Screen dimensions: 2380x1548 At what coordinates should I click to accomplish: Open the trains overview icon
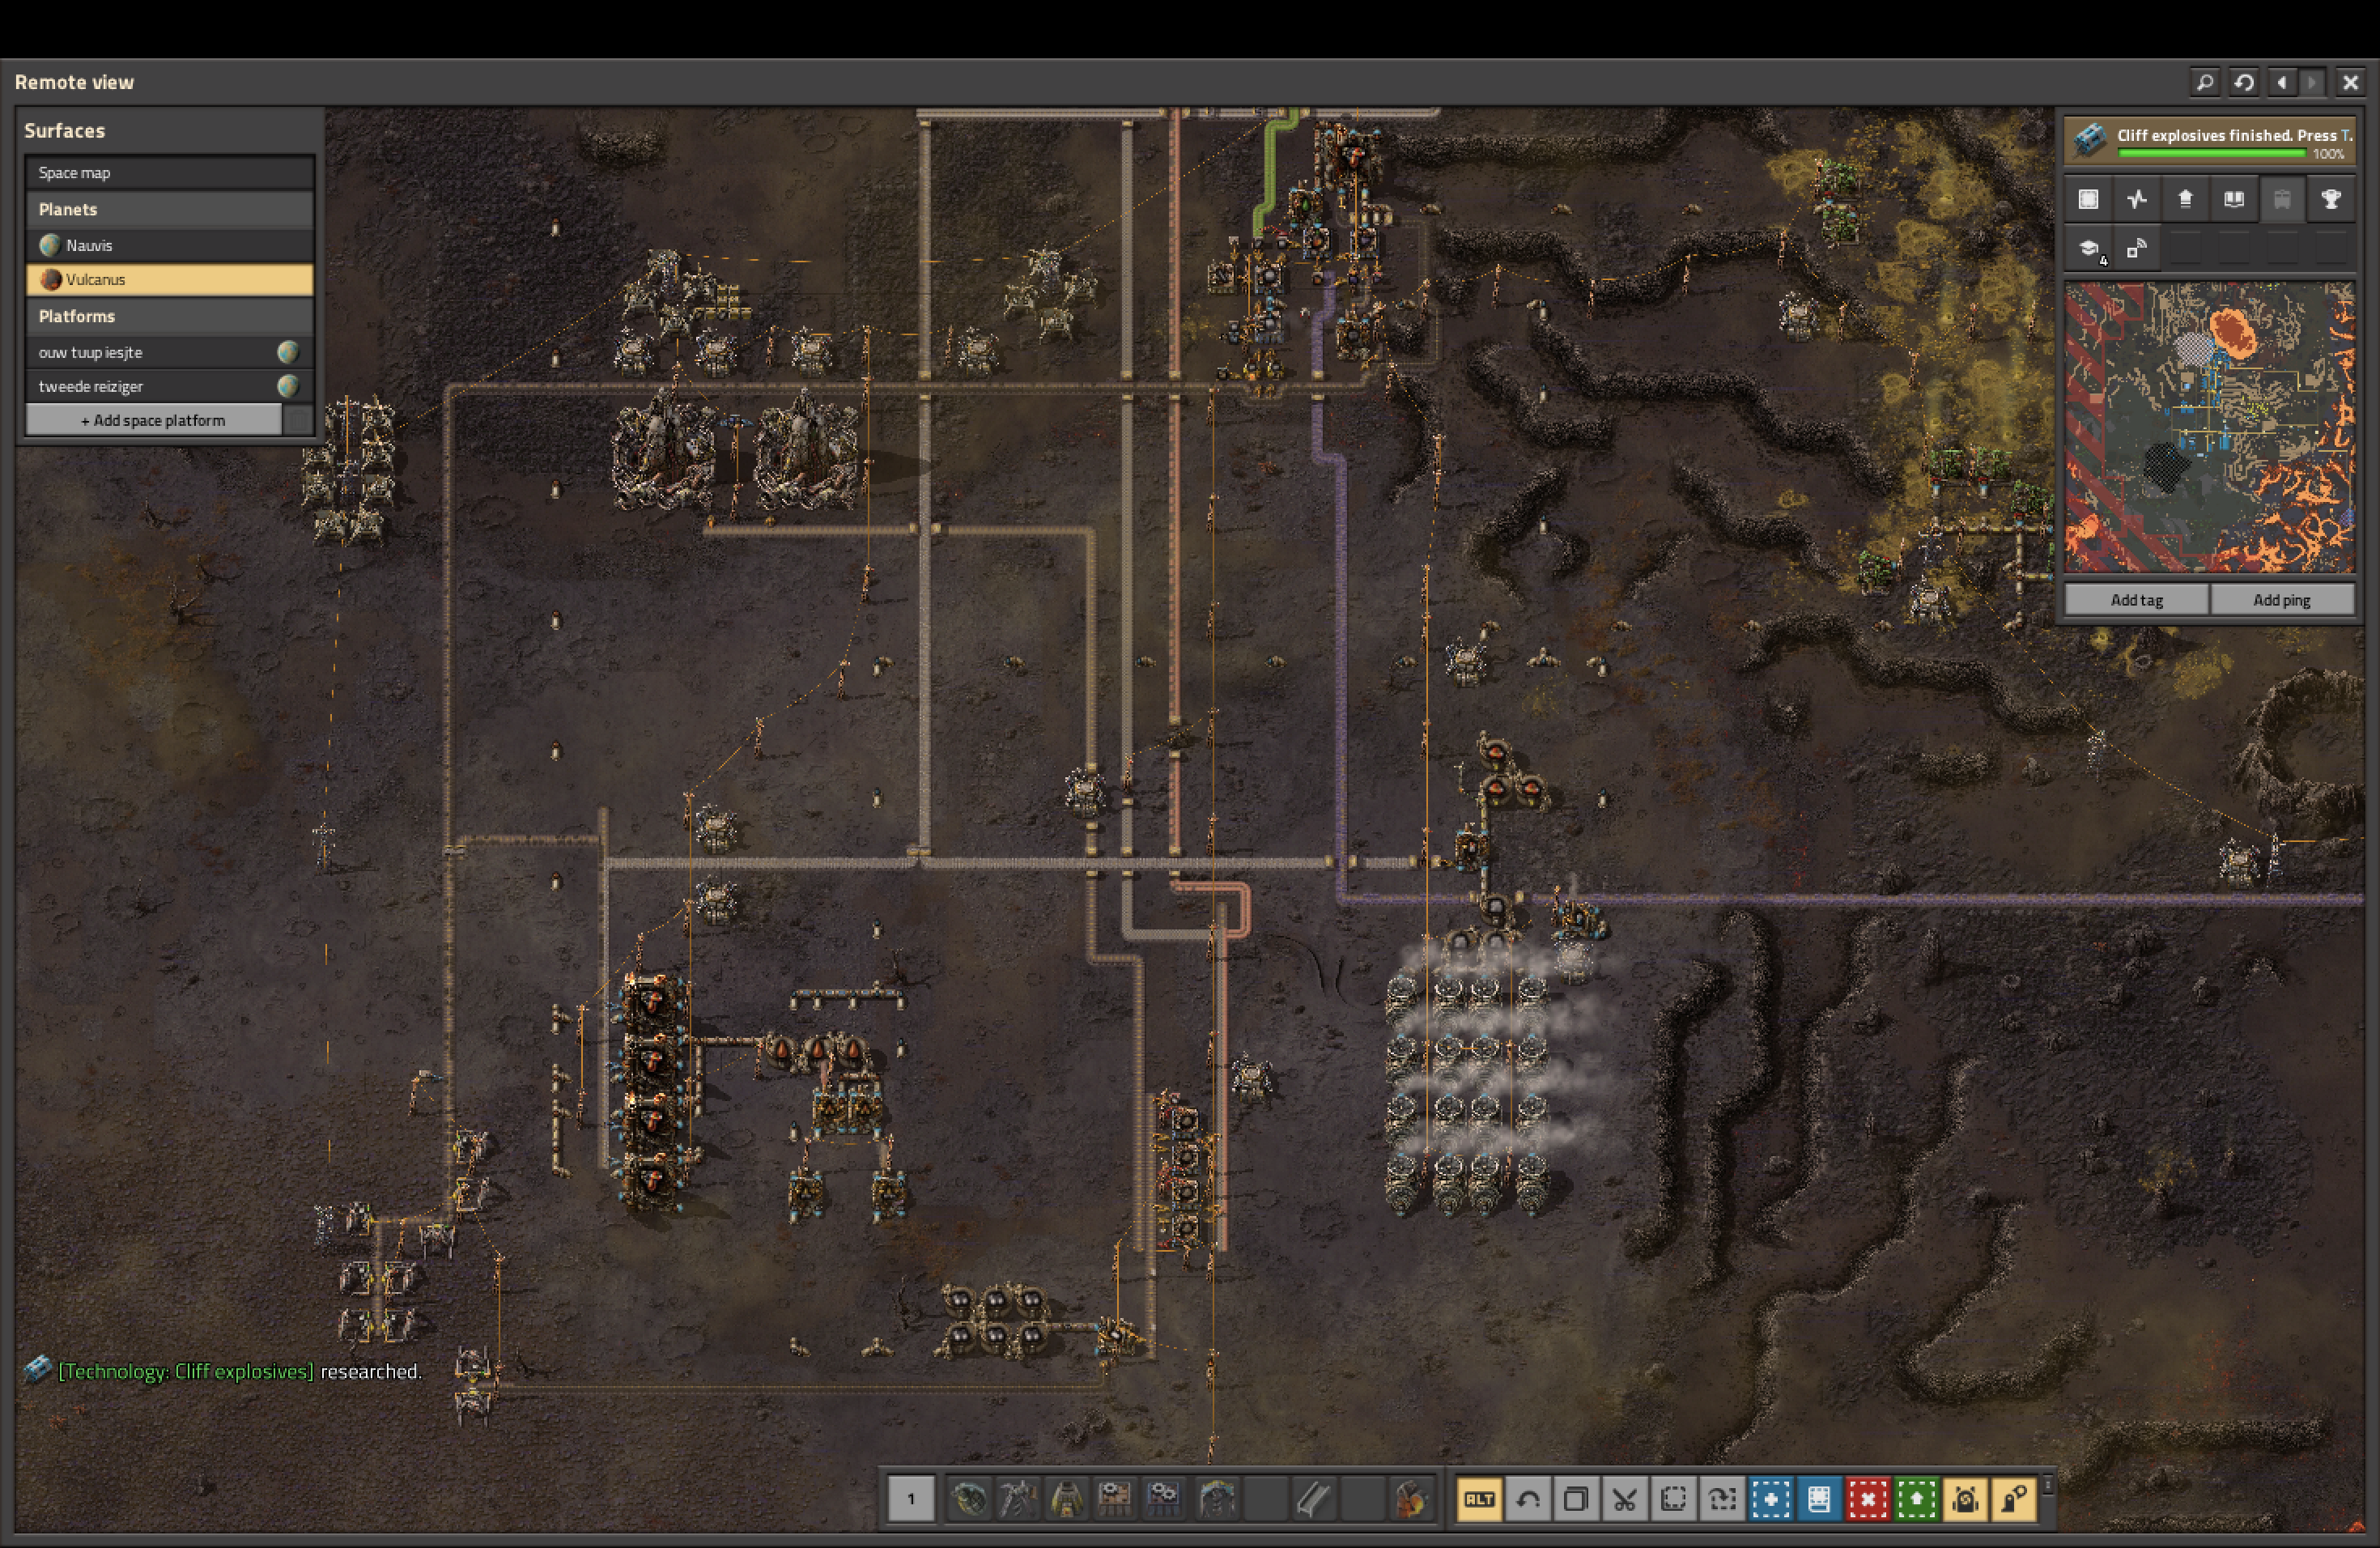pos(2282,199)
